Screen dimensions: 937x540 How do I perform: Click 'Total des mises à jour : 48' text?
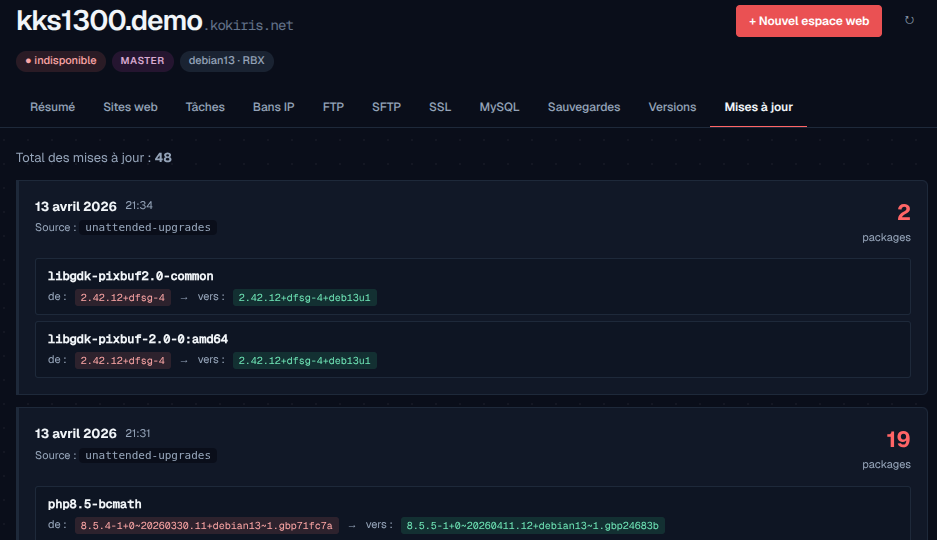(x=94, y=158)
